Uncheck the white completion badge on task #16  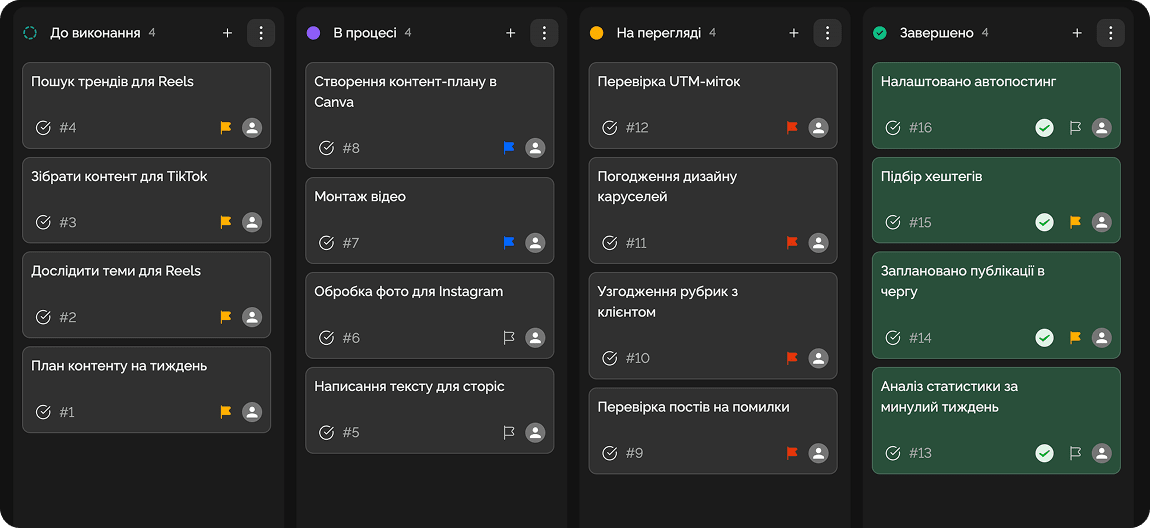click(1044, 128)
